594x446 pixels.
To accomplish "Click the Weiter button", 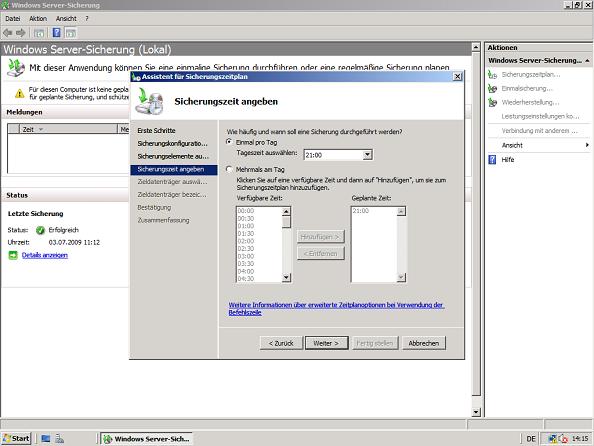I will click(326, 343).
